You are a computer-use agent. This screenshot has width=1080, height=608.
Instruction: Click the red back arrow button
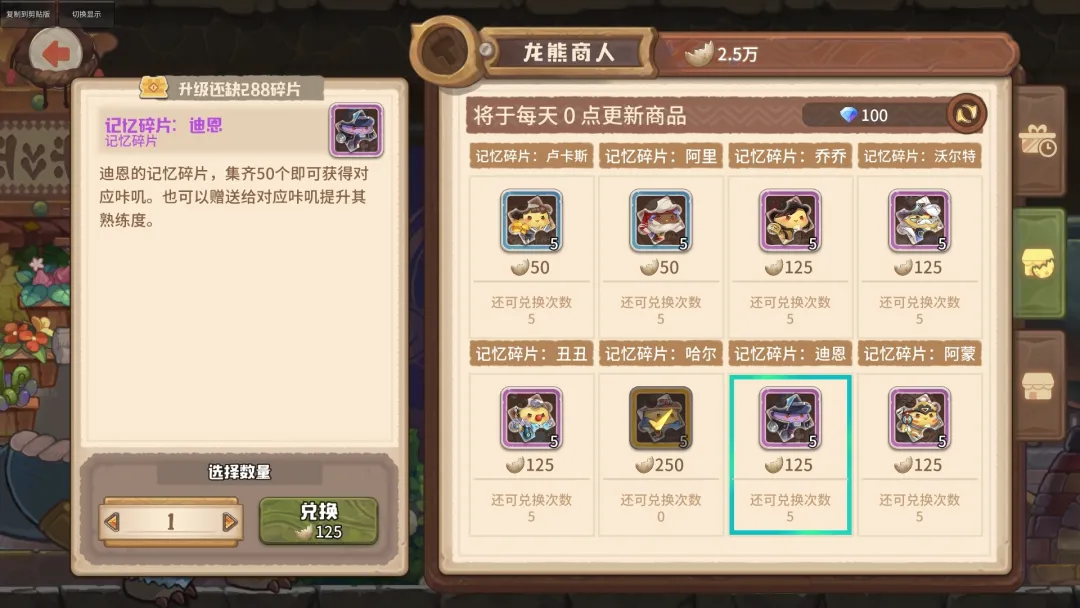click(56, 54)
